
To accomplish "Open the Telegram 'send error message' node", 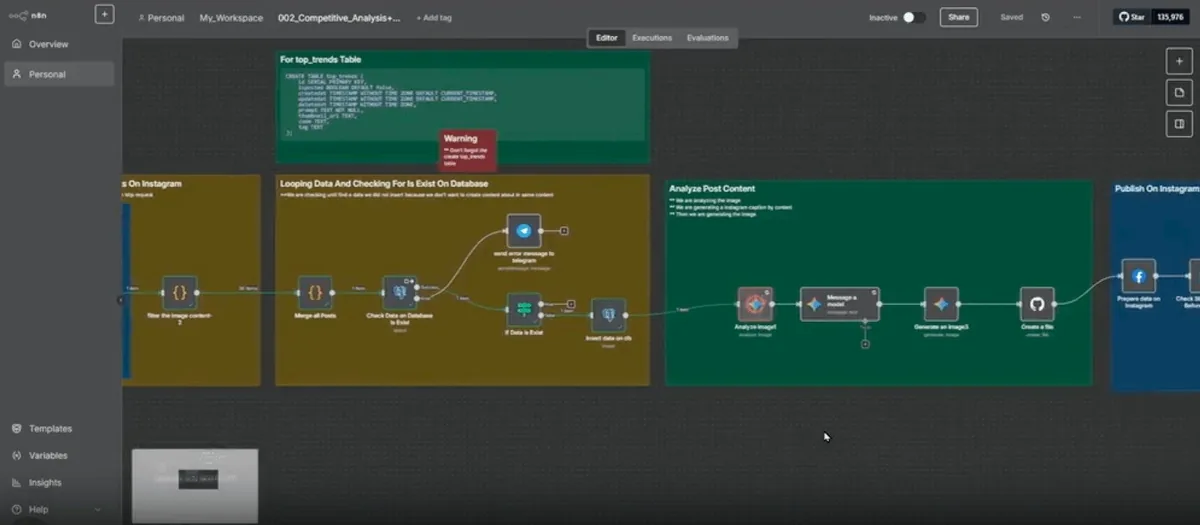I will point(523,231).
